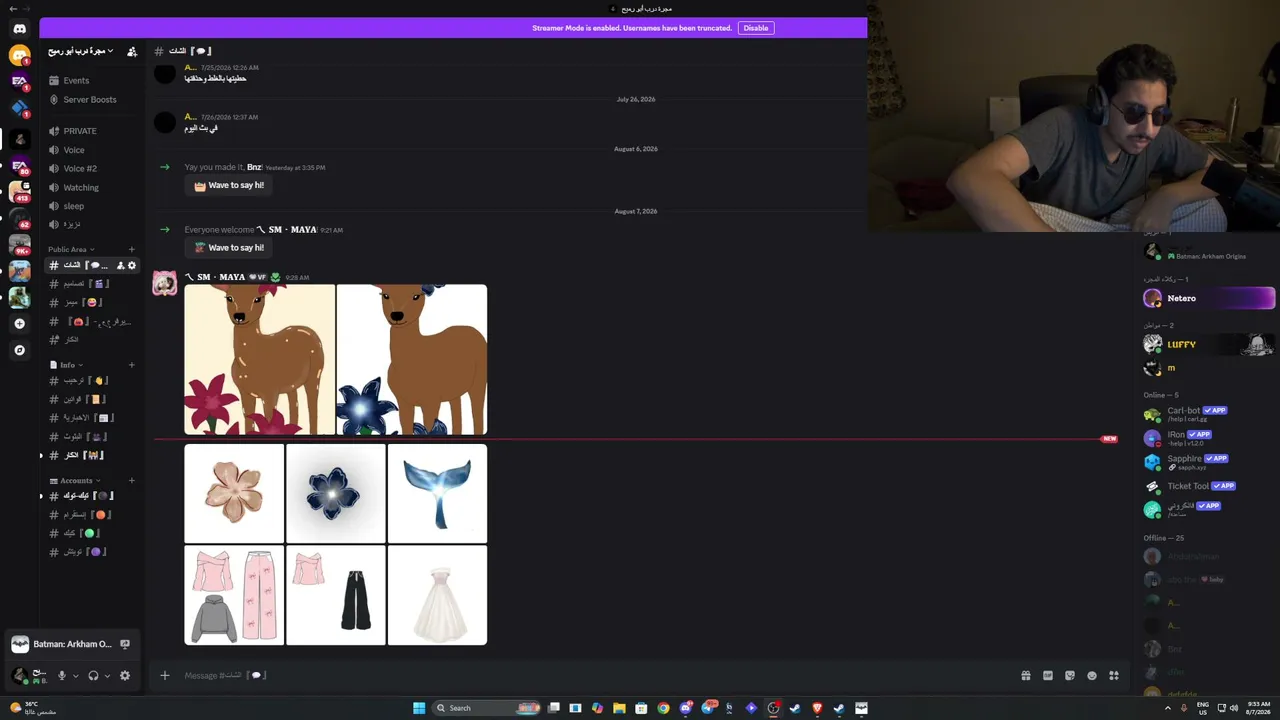Open Netero member profile
The image size is (1280, 720).
pos(1209,298)
